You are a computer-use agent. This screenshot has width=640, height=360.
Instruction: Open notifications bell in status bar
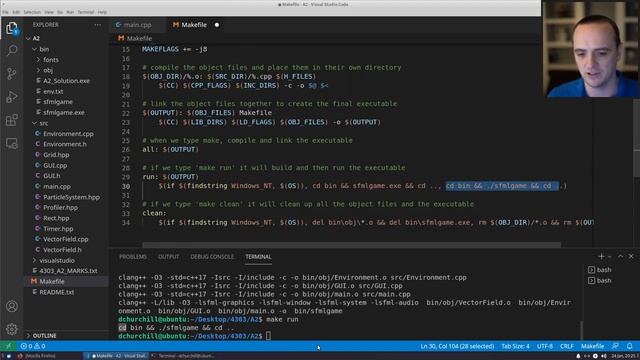pos(629,346)
